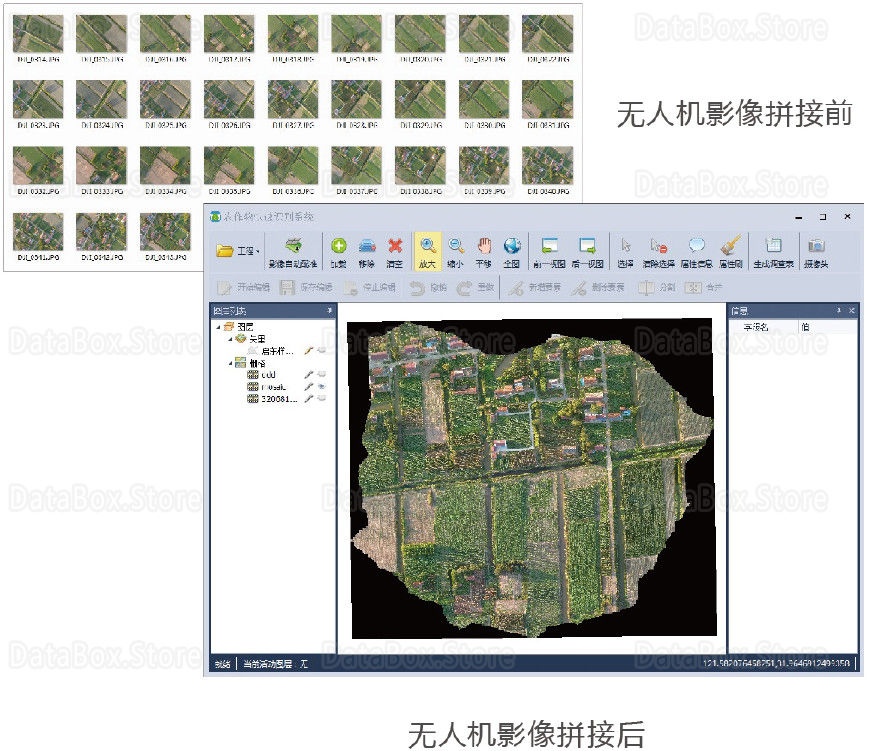Run 影像自动配准 image auto-registration tool
Image resolution: width=872 pixels, height=751 pixels.
point(293,253)
